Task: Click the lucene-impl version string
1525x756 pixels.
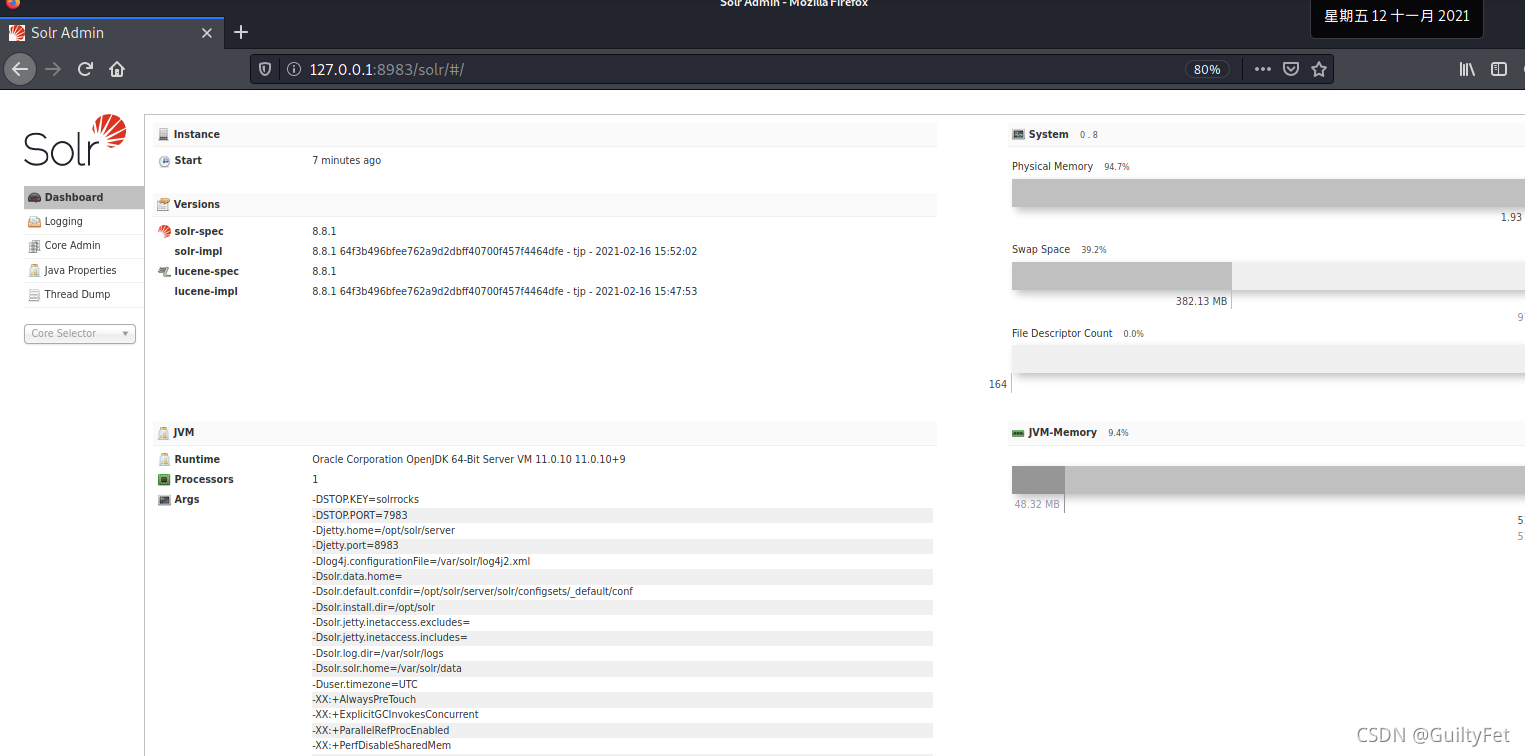Action: tap(504, 291)
